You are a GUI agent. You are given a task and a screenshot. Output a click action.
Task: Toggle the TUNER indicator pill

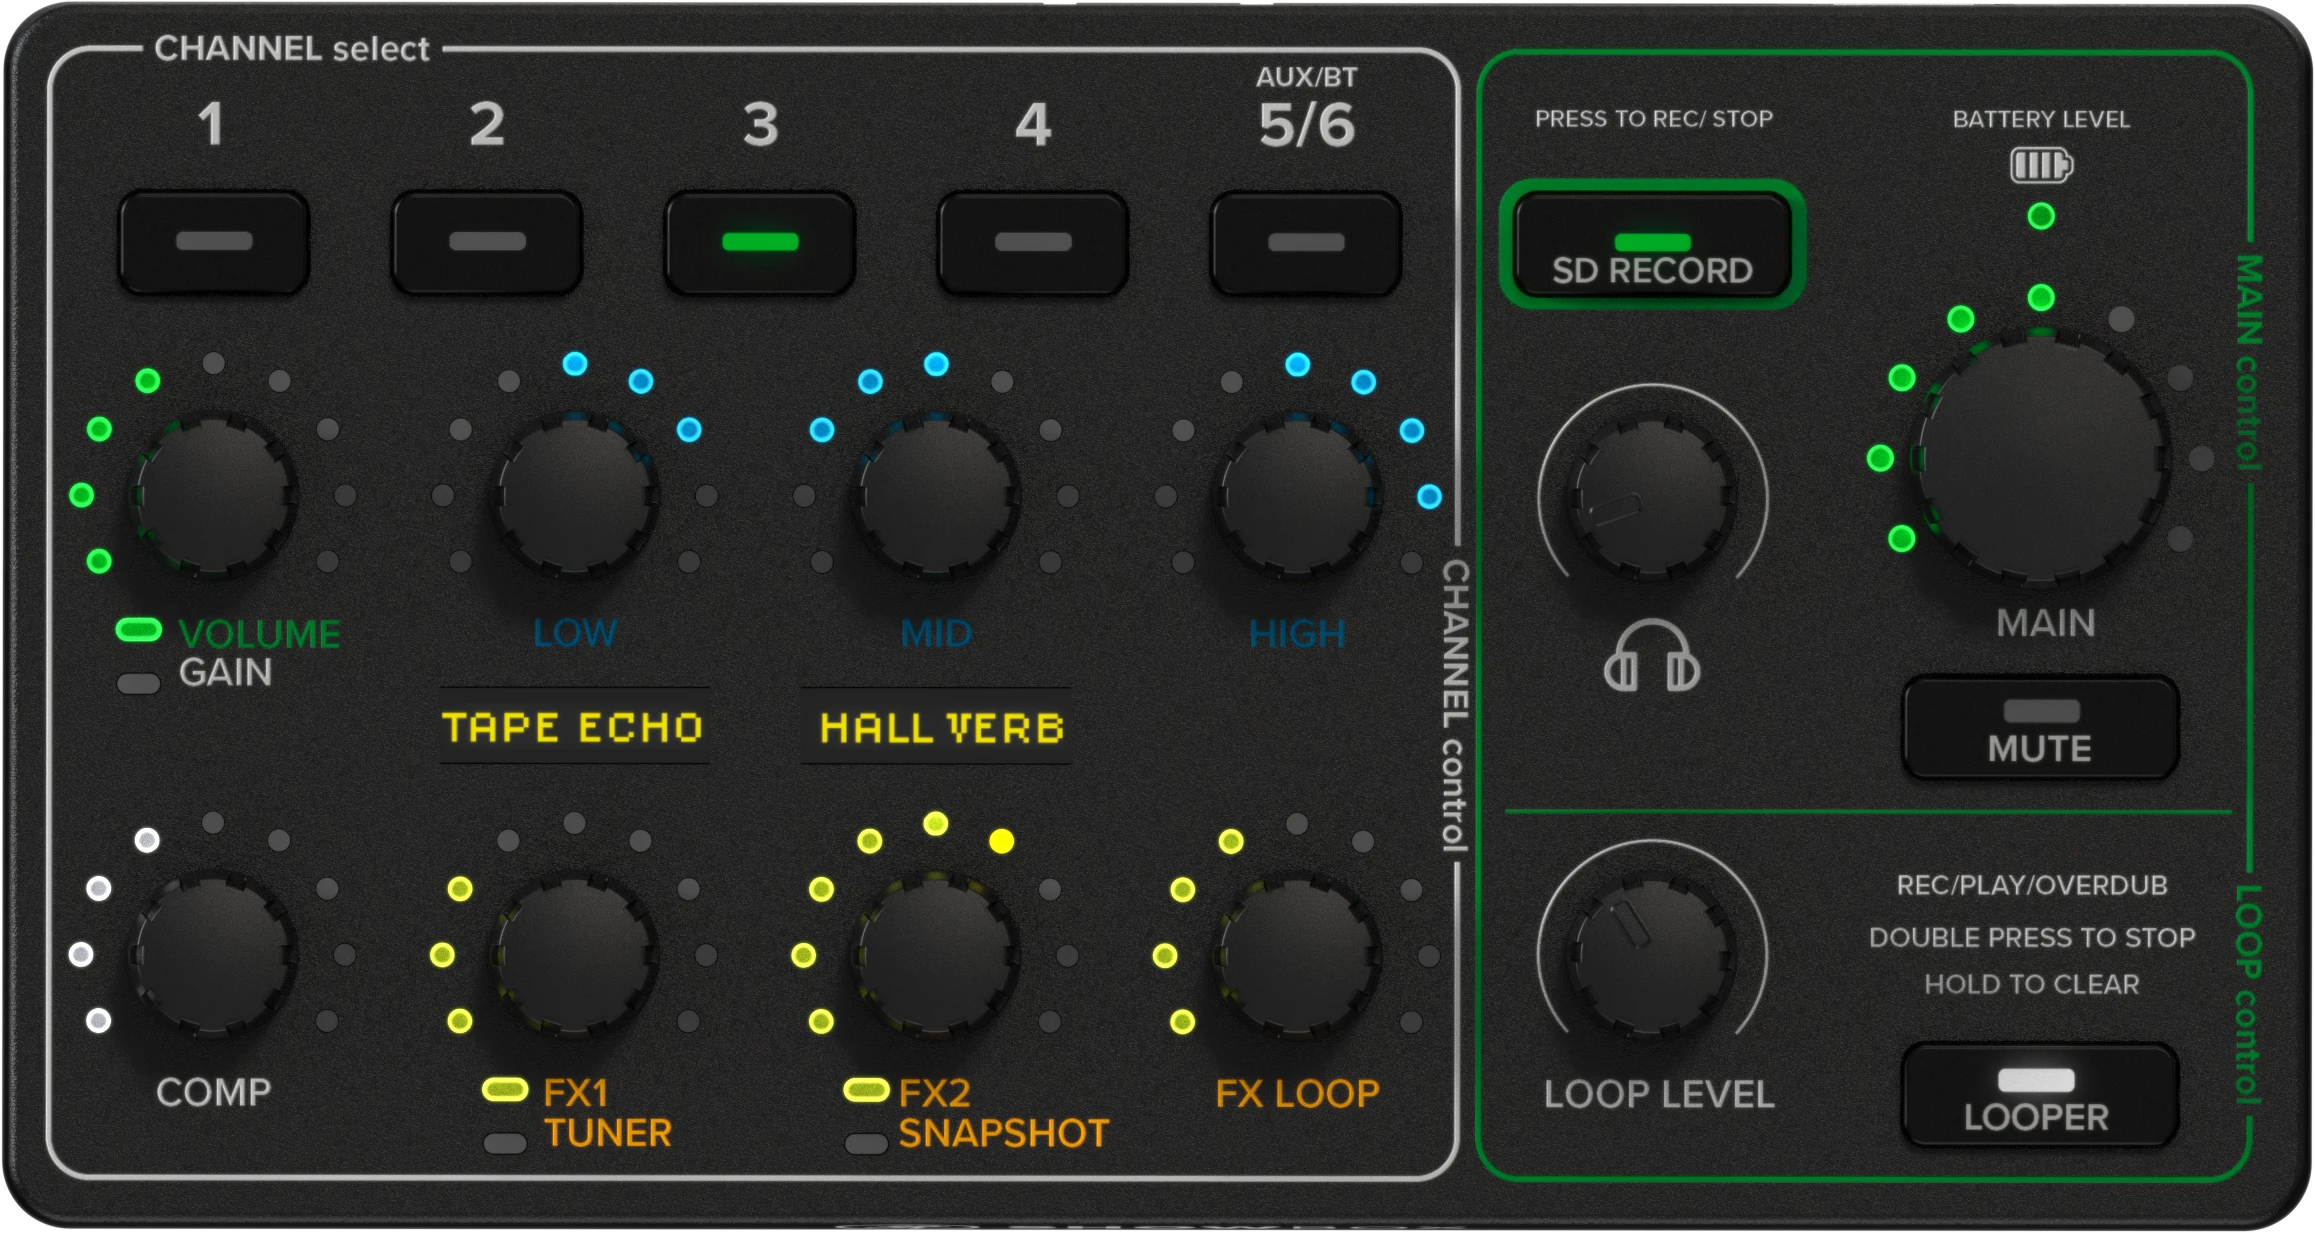click(x=505, y=1143)
